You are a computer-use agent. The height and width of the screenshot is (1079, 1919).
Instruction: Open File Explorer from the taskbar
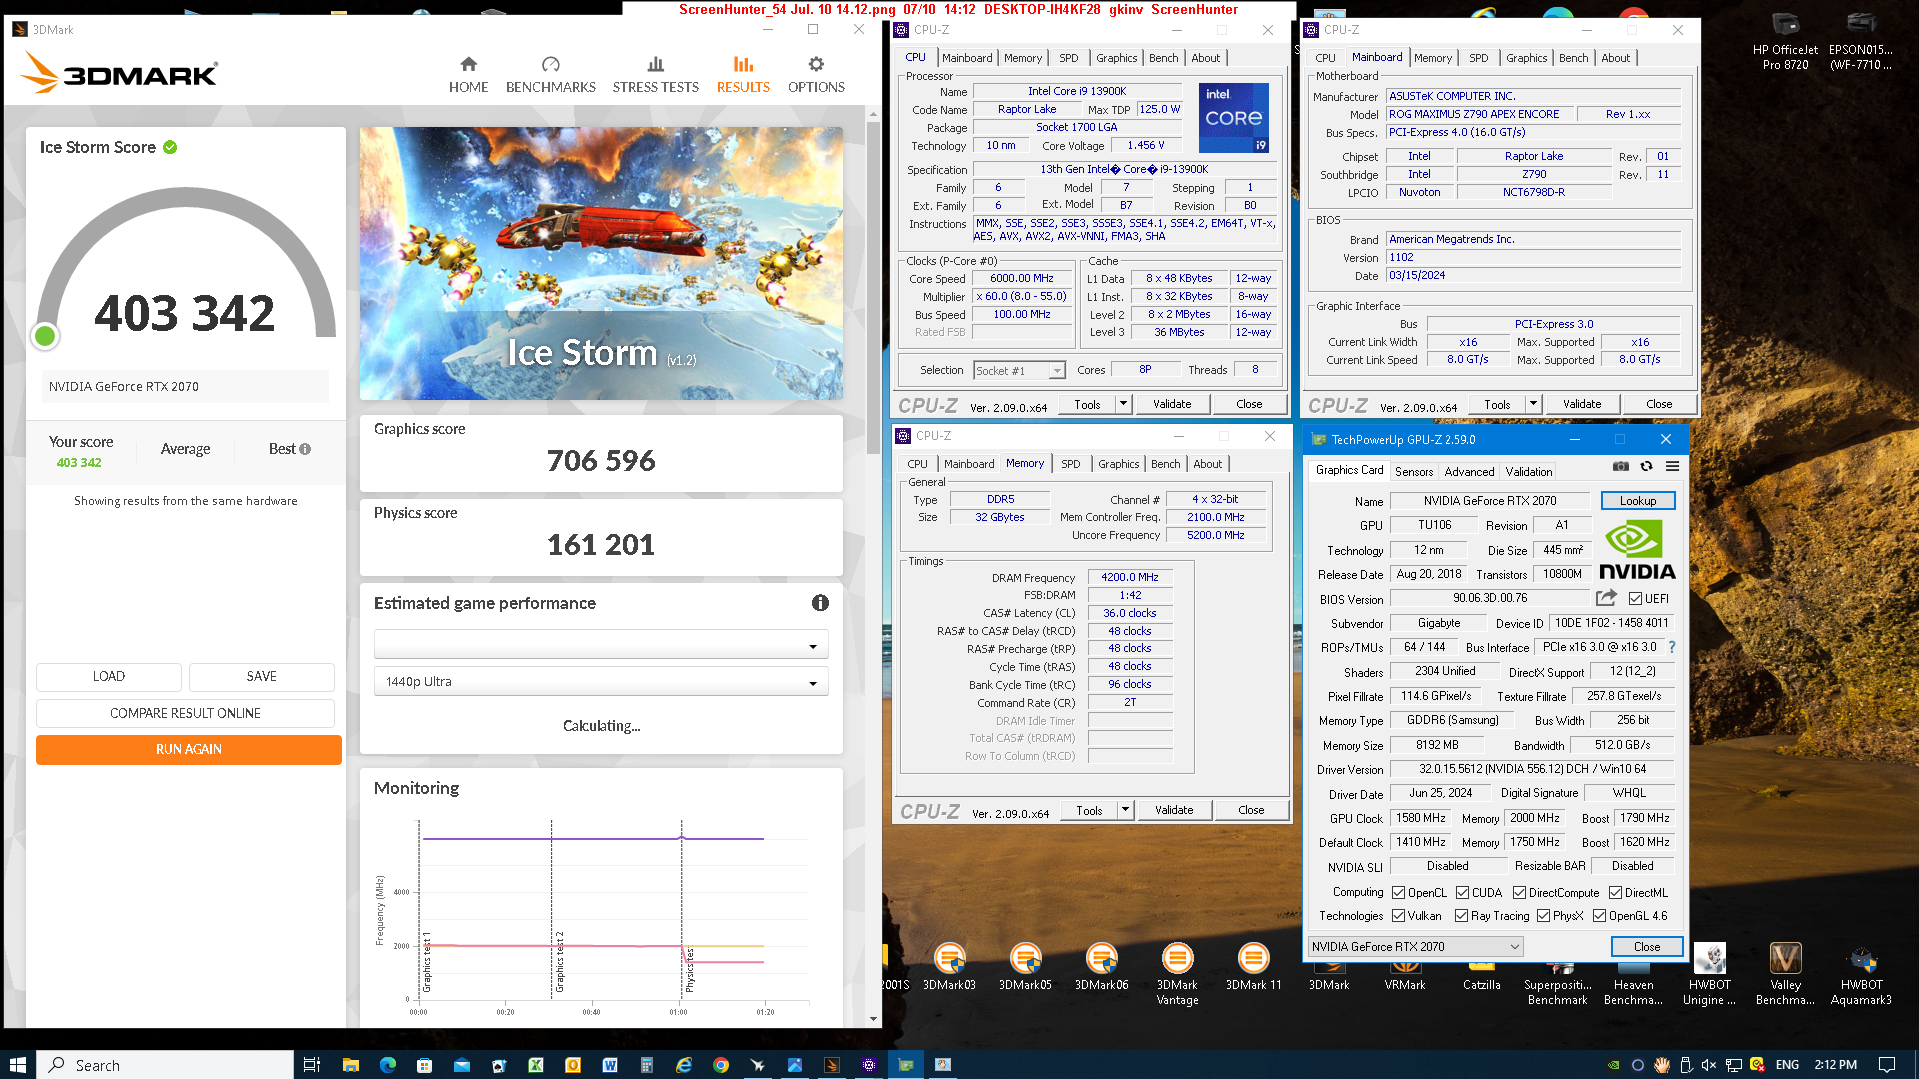350,1064
